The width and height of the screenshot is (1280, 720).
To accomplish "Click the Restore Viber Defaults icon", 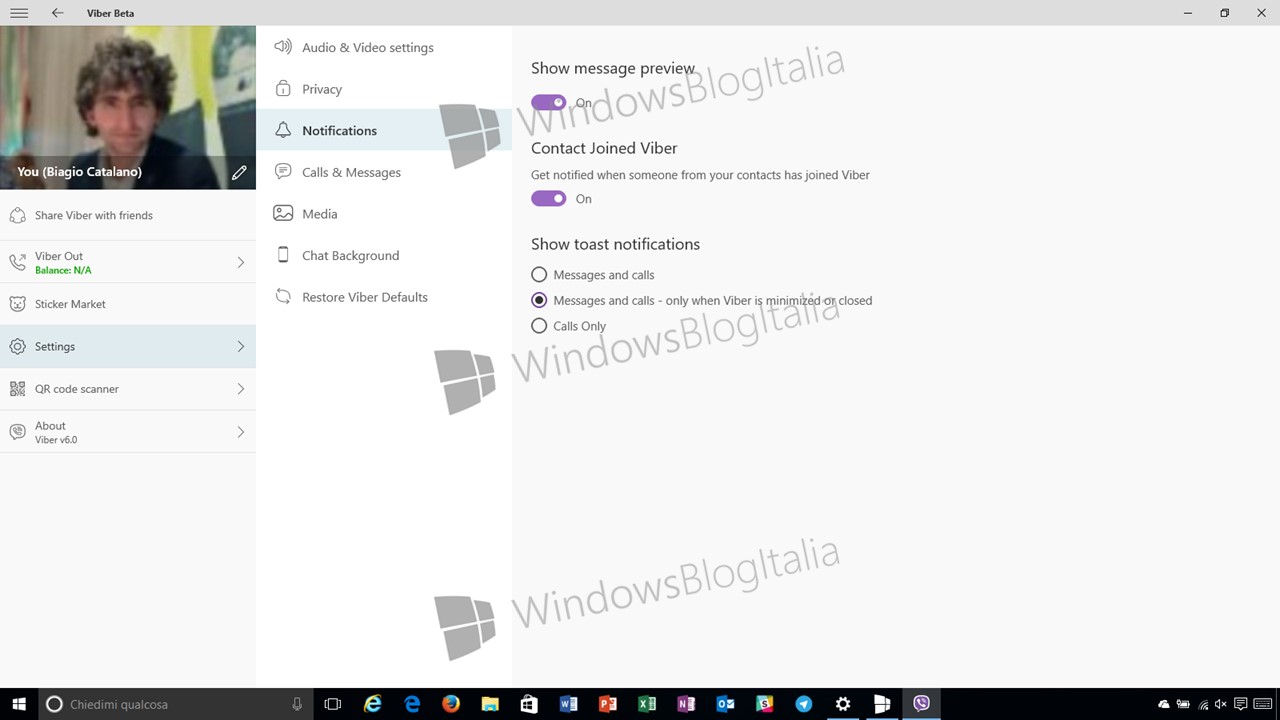I will pos(283,297).
